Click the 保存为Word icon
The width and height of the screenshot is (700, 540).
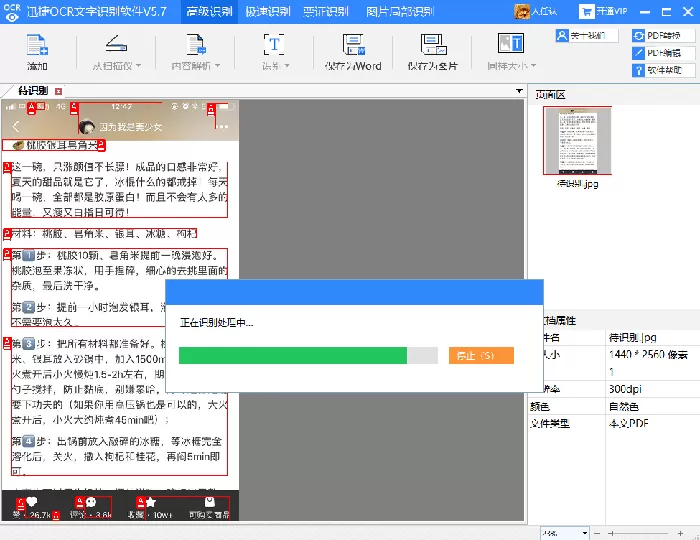(x=353, y=45)
